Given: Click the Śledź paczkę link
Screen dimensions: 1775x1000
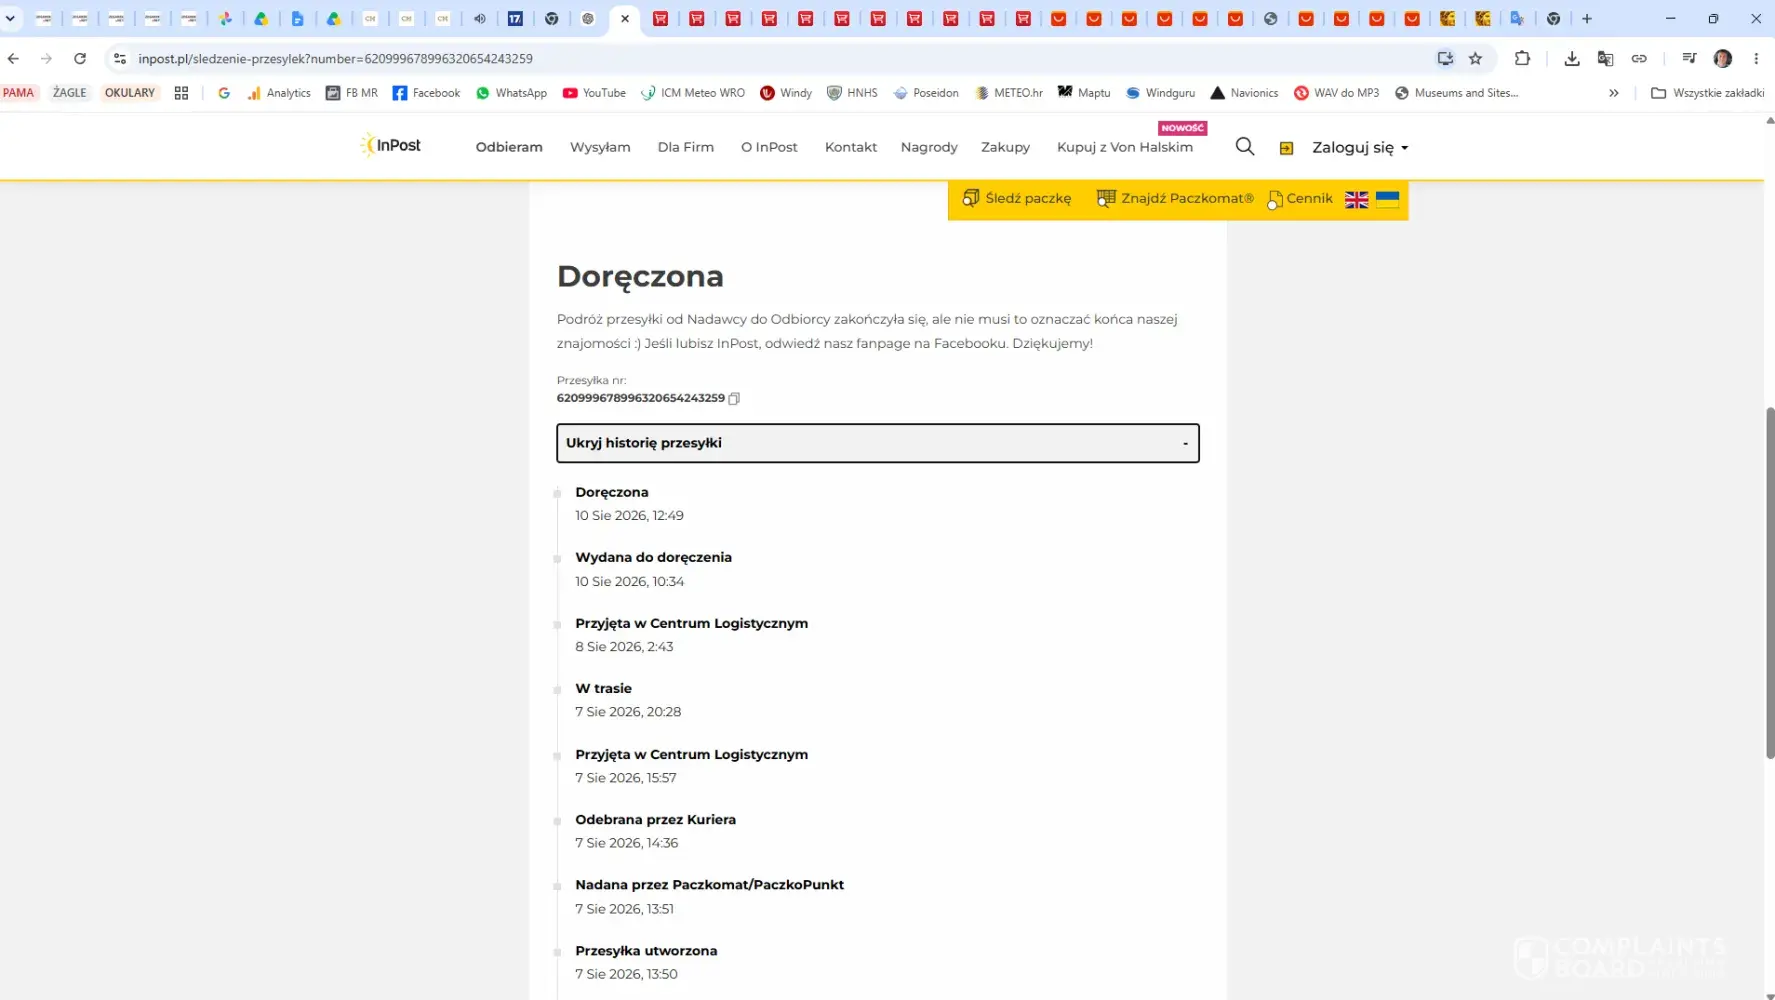Looking at the screenshot, I should point(1017,198).
